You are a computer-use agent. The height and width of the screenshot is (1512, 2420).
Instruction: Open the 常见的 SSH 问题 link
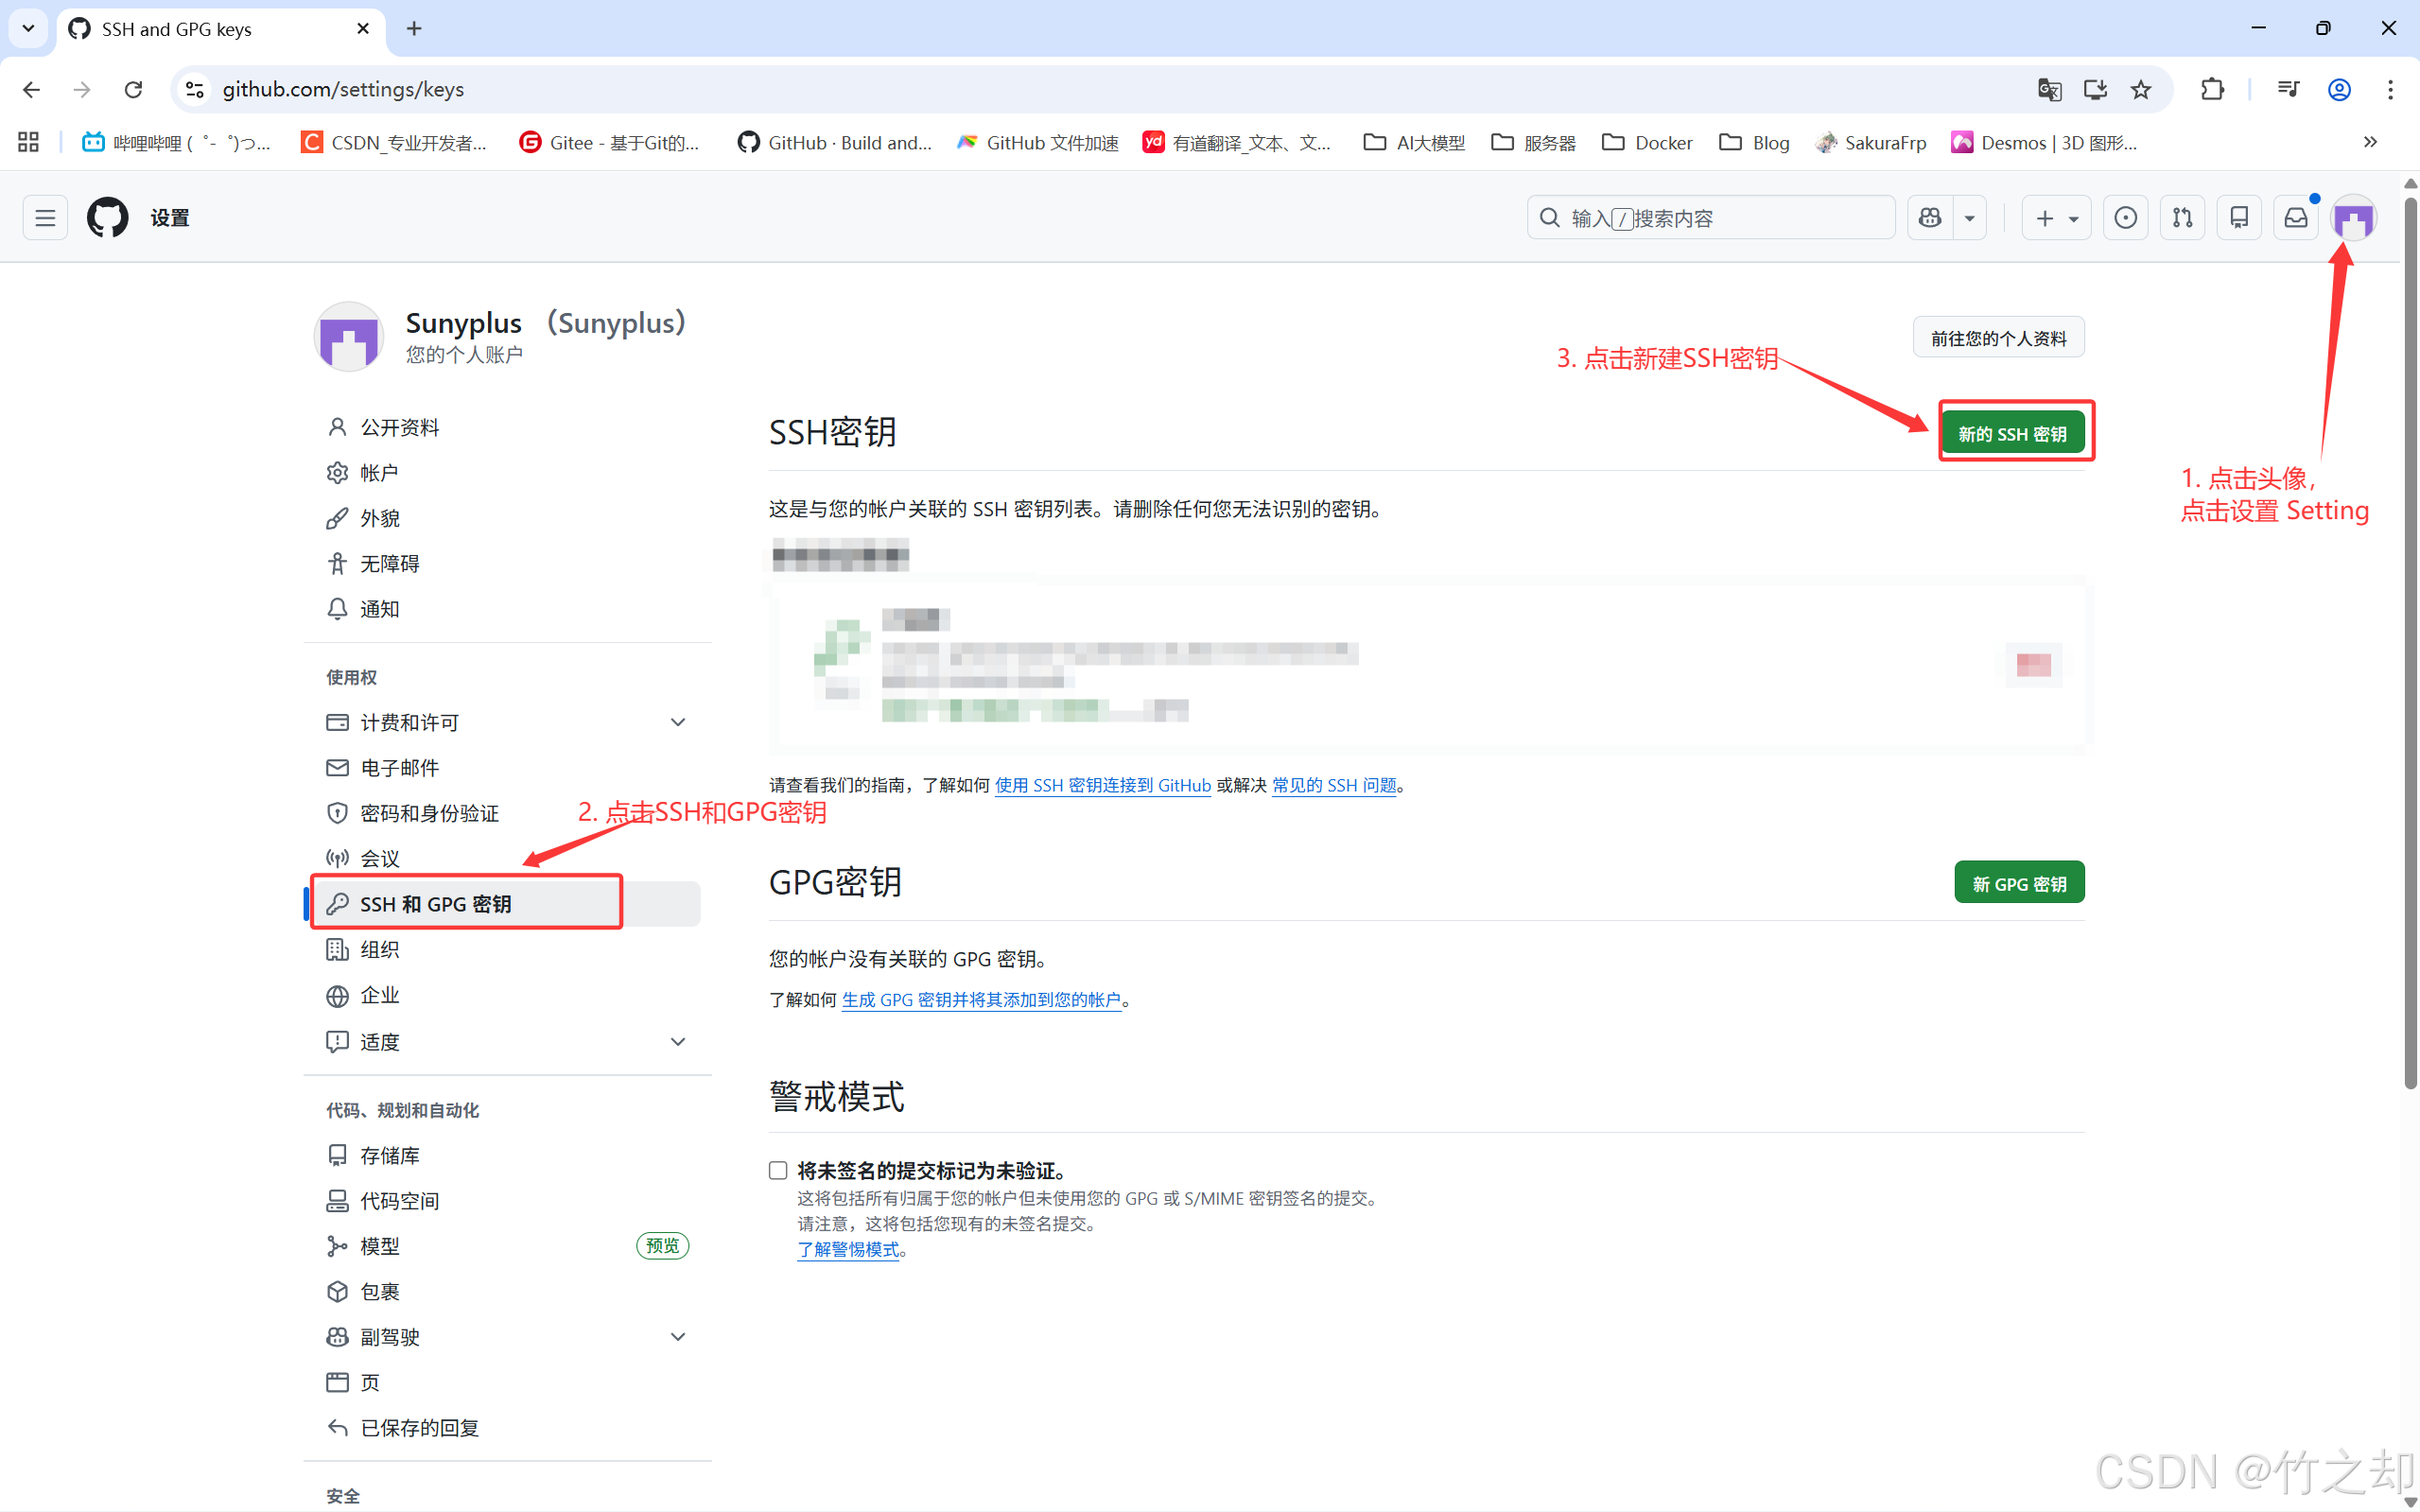point(1333,785)
